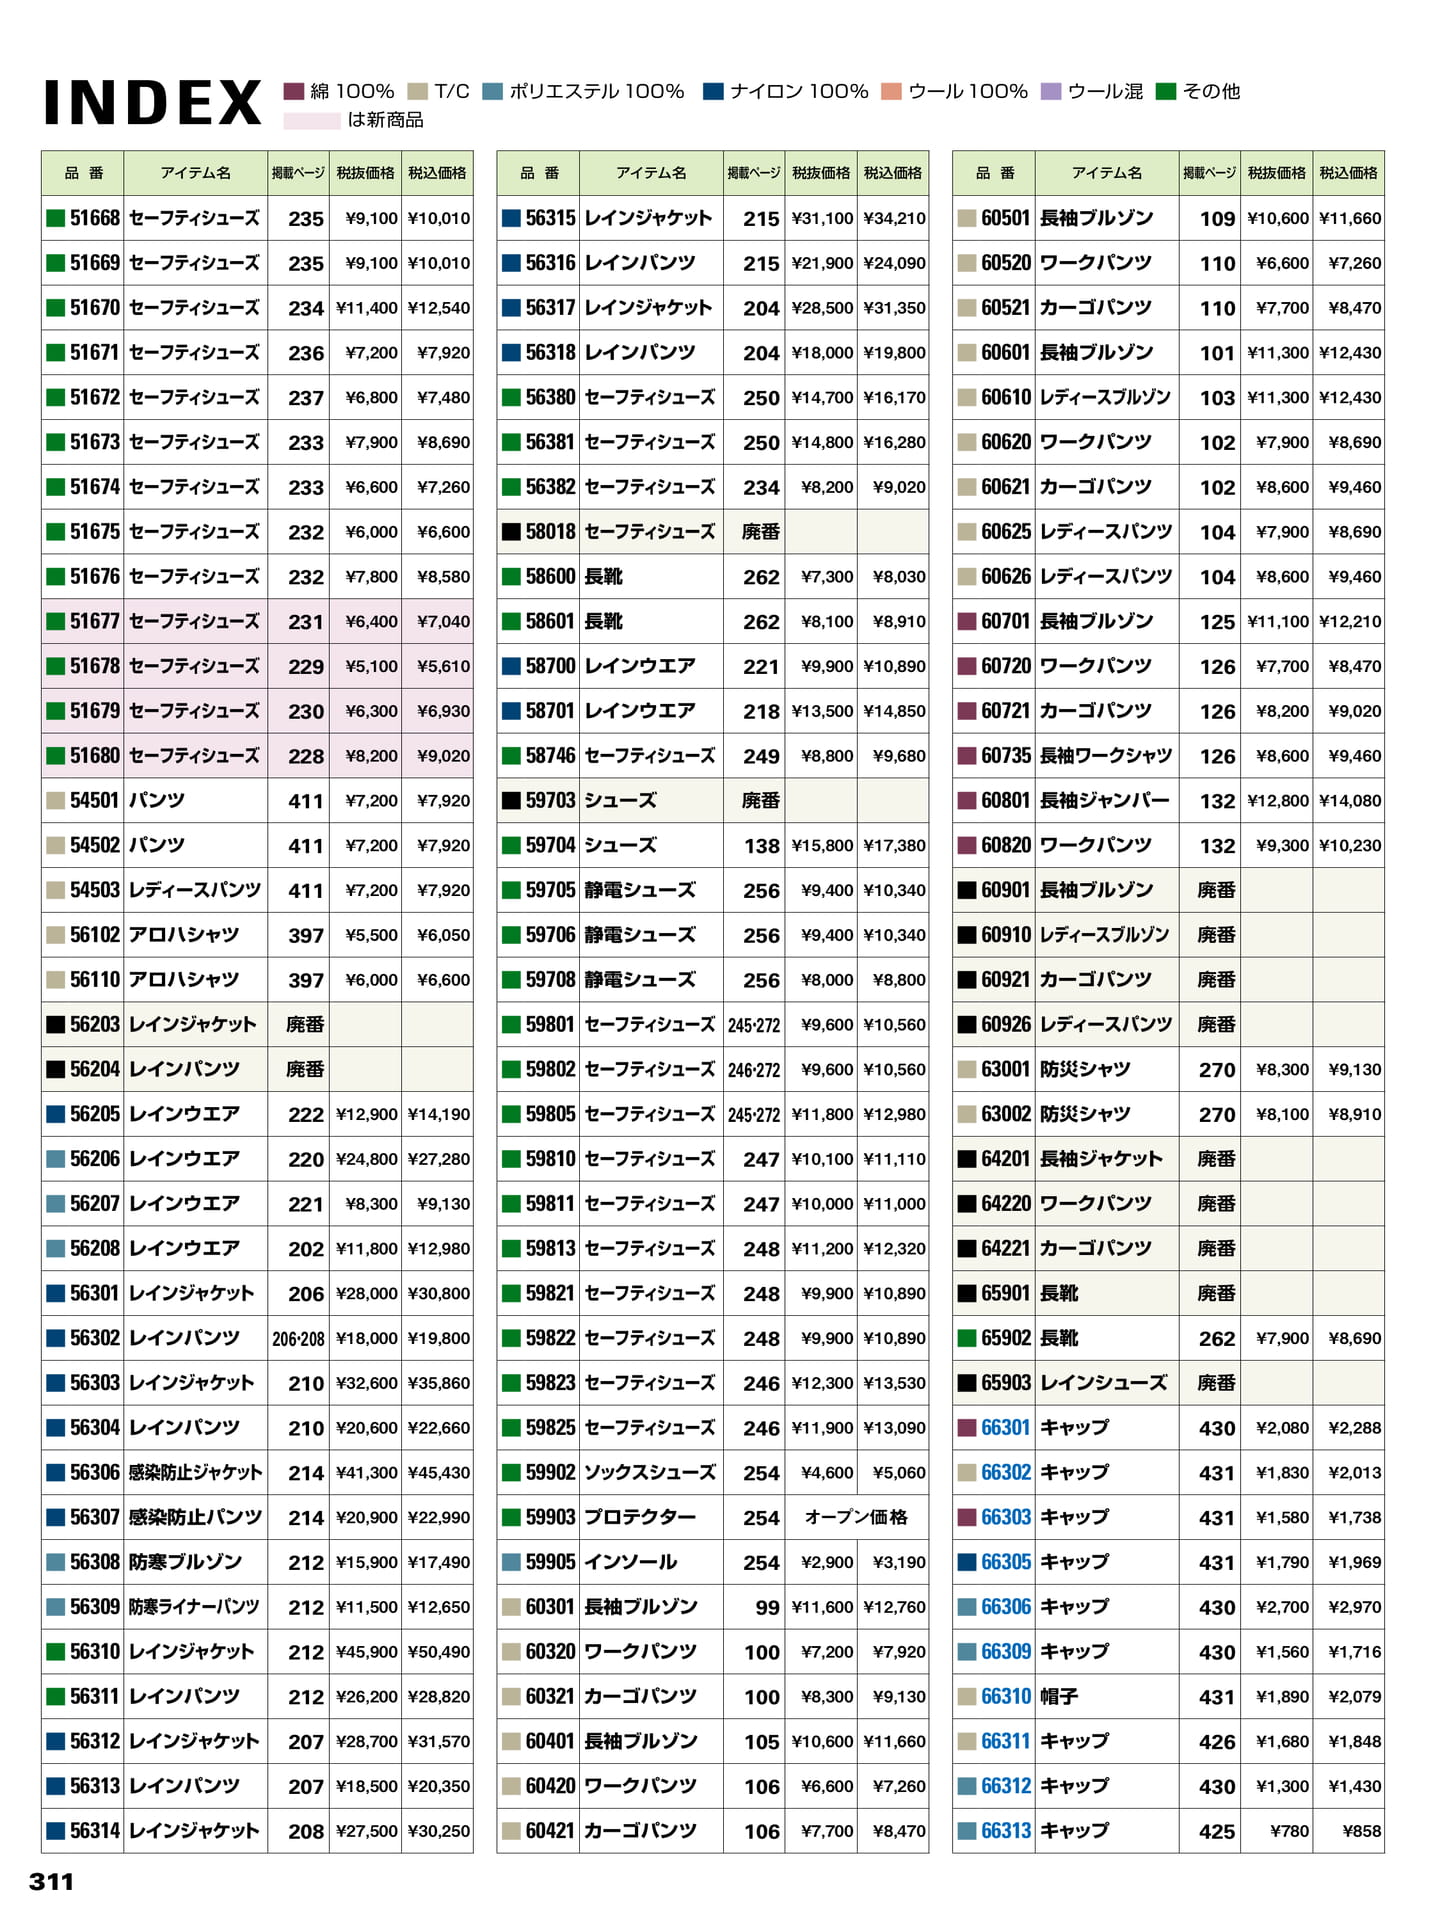Select product number 58600
Viewport: 1440px width, 1920px height.
(551, 577)
